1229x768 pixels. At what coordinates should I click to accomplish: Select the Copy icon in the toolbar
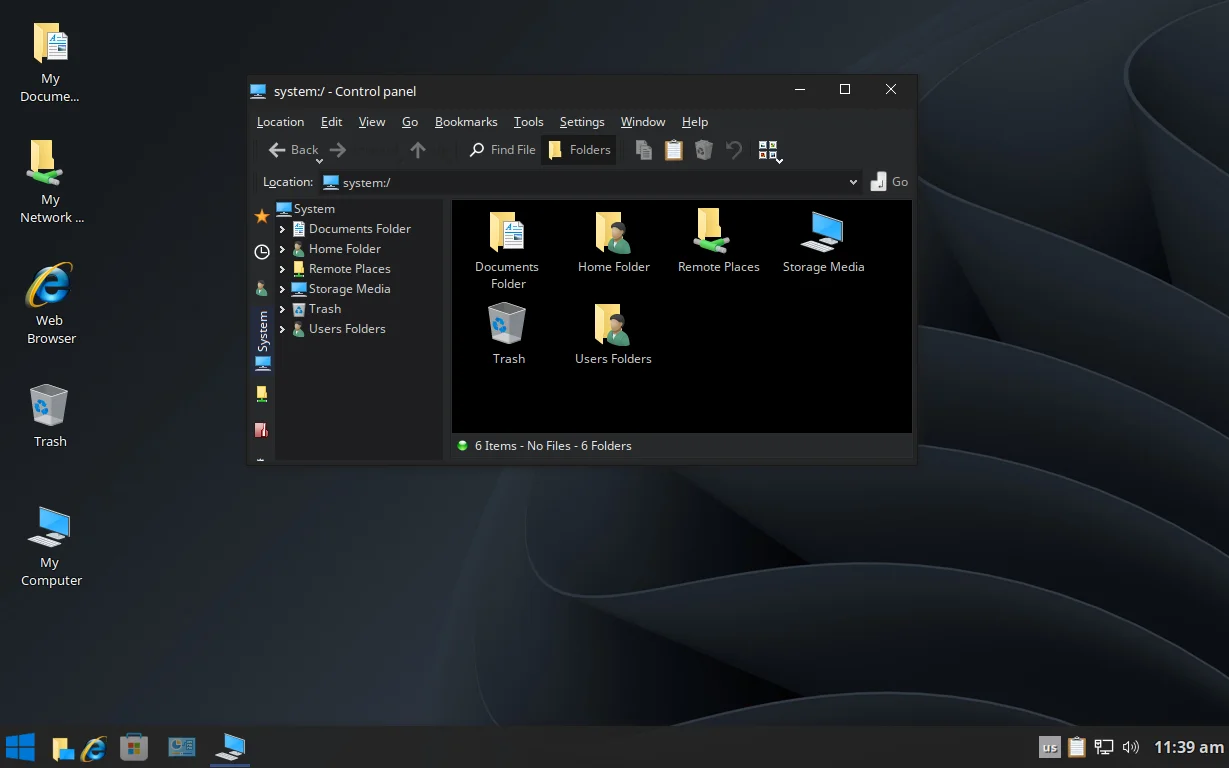(x=643, y=149)
